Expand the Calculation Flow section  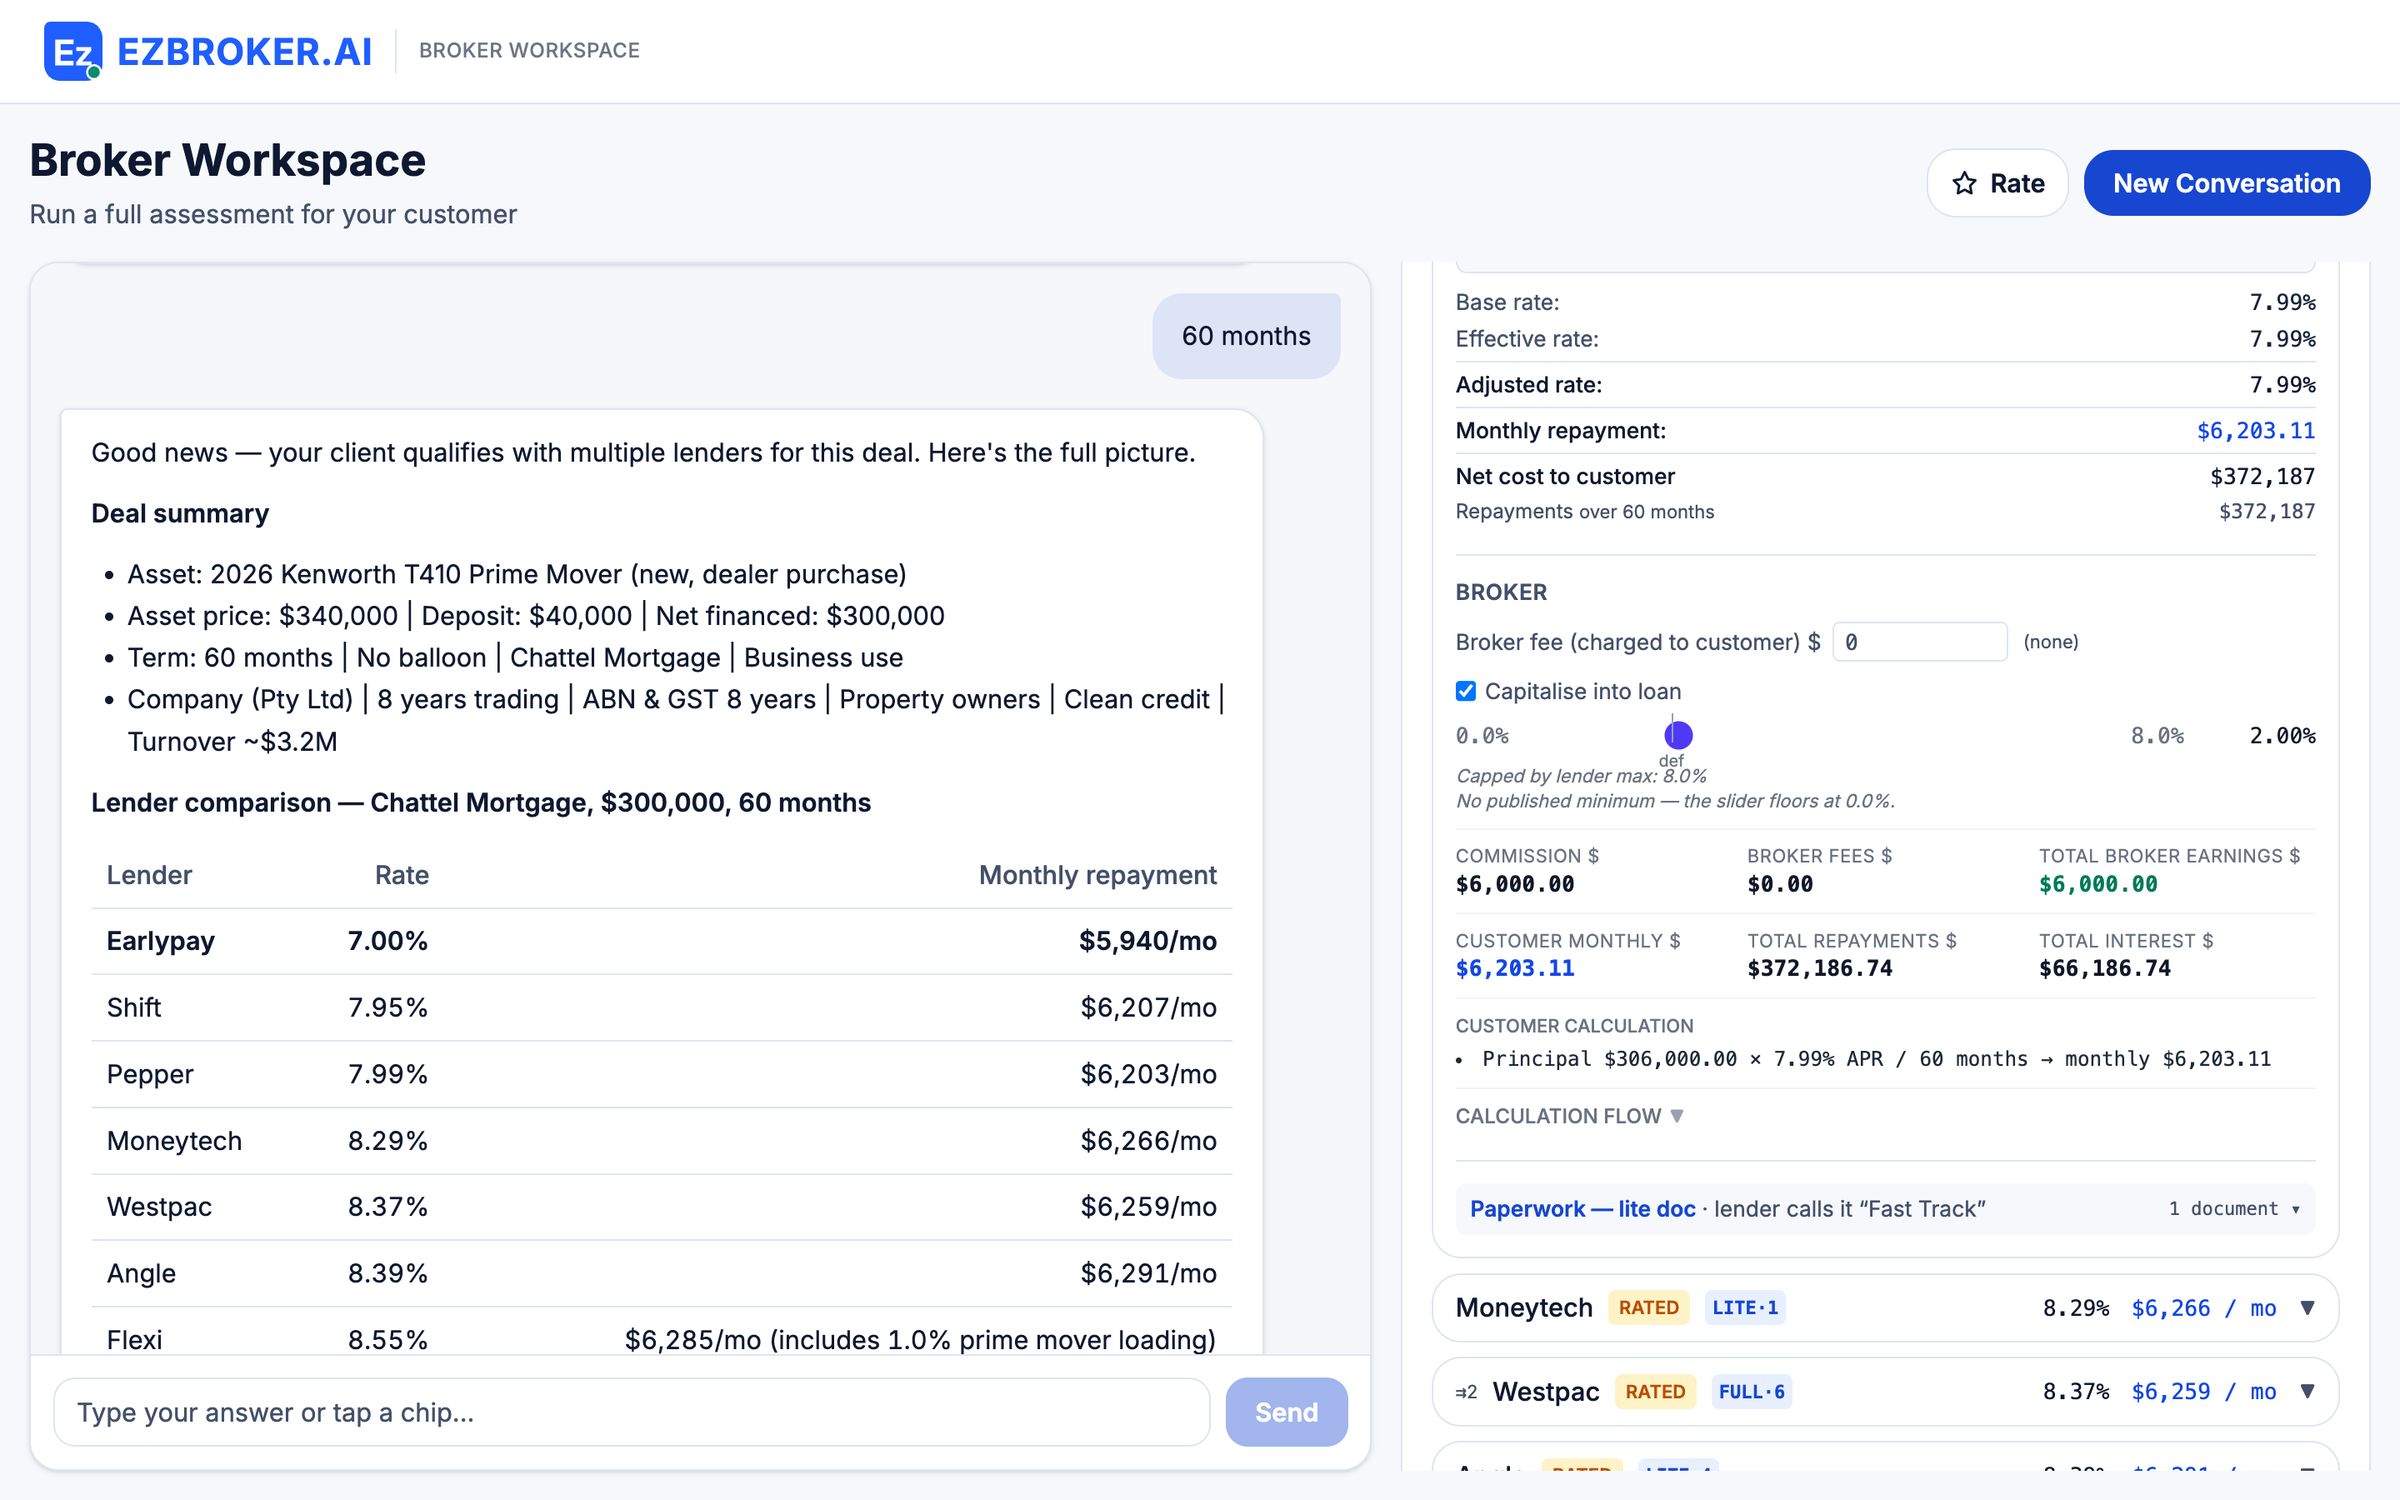pyautogui.click(x=1569, y=1116)
